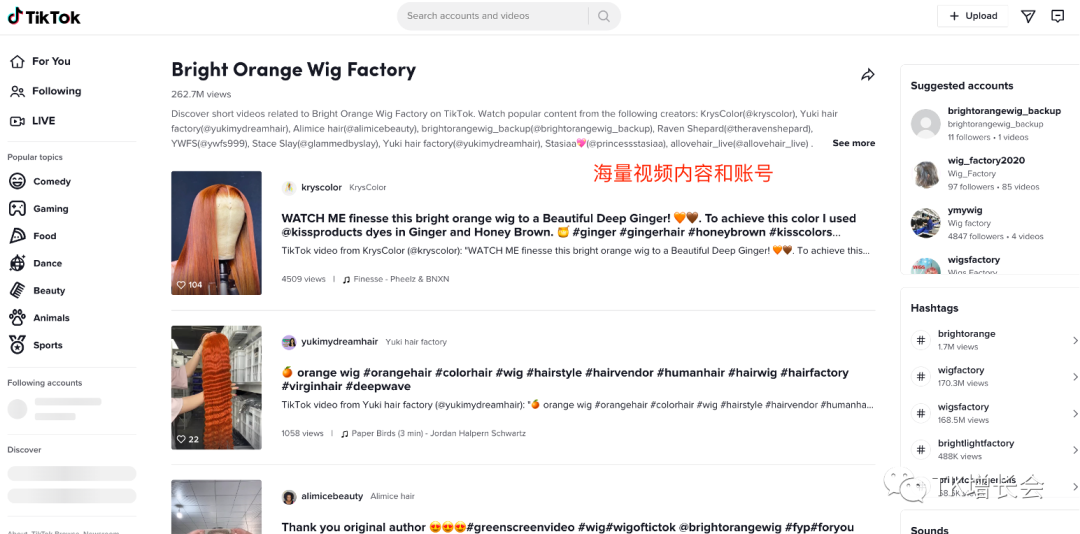This screenshot has width=1080, height=534.
Task: Click the search magnifier icon
Action: (x=604, y=16)
